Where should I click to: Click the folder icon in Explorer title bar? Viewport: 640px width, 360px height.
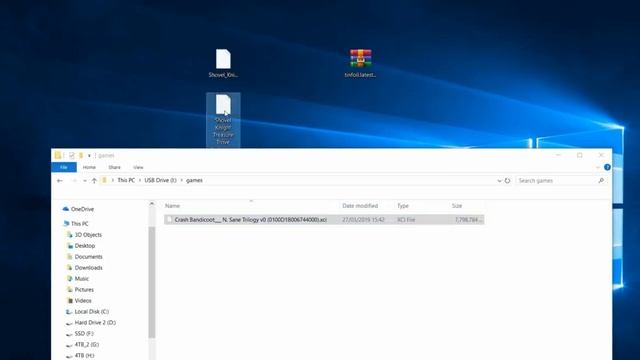[x=58, y=155]
